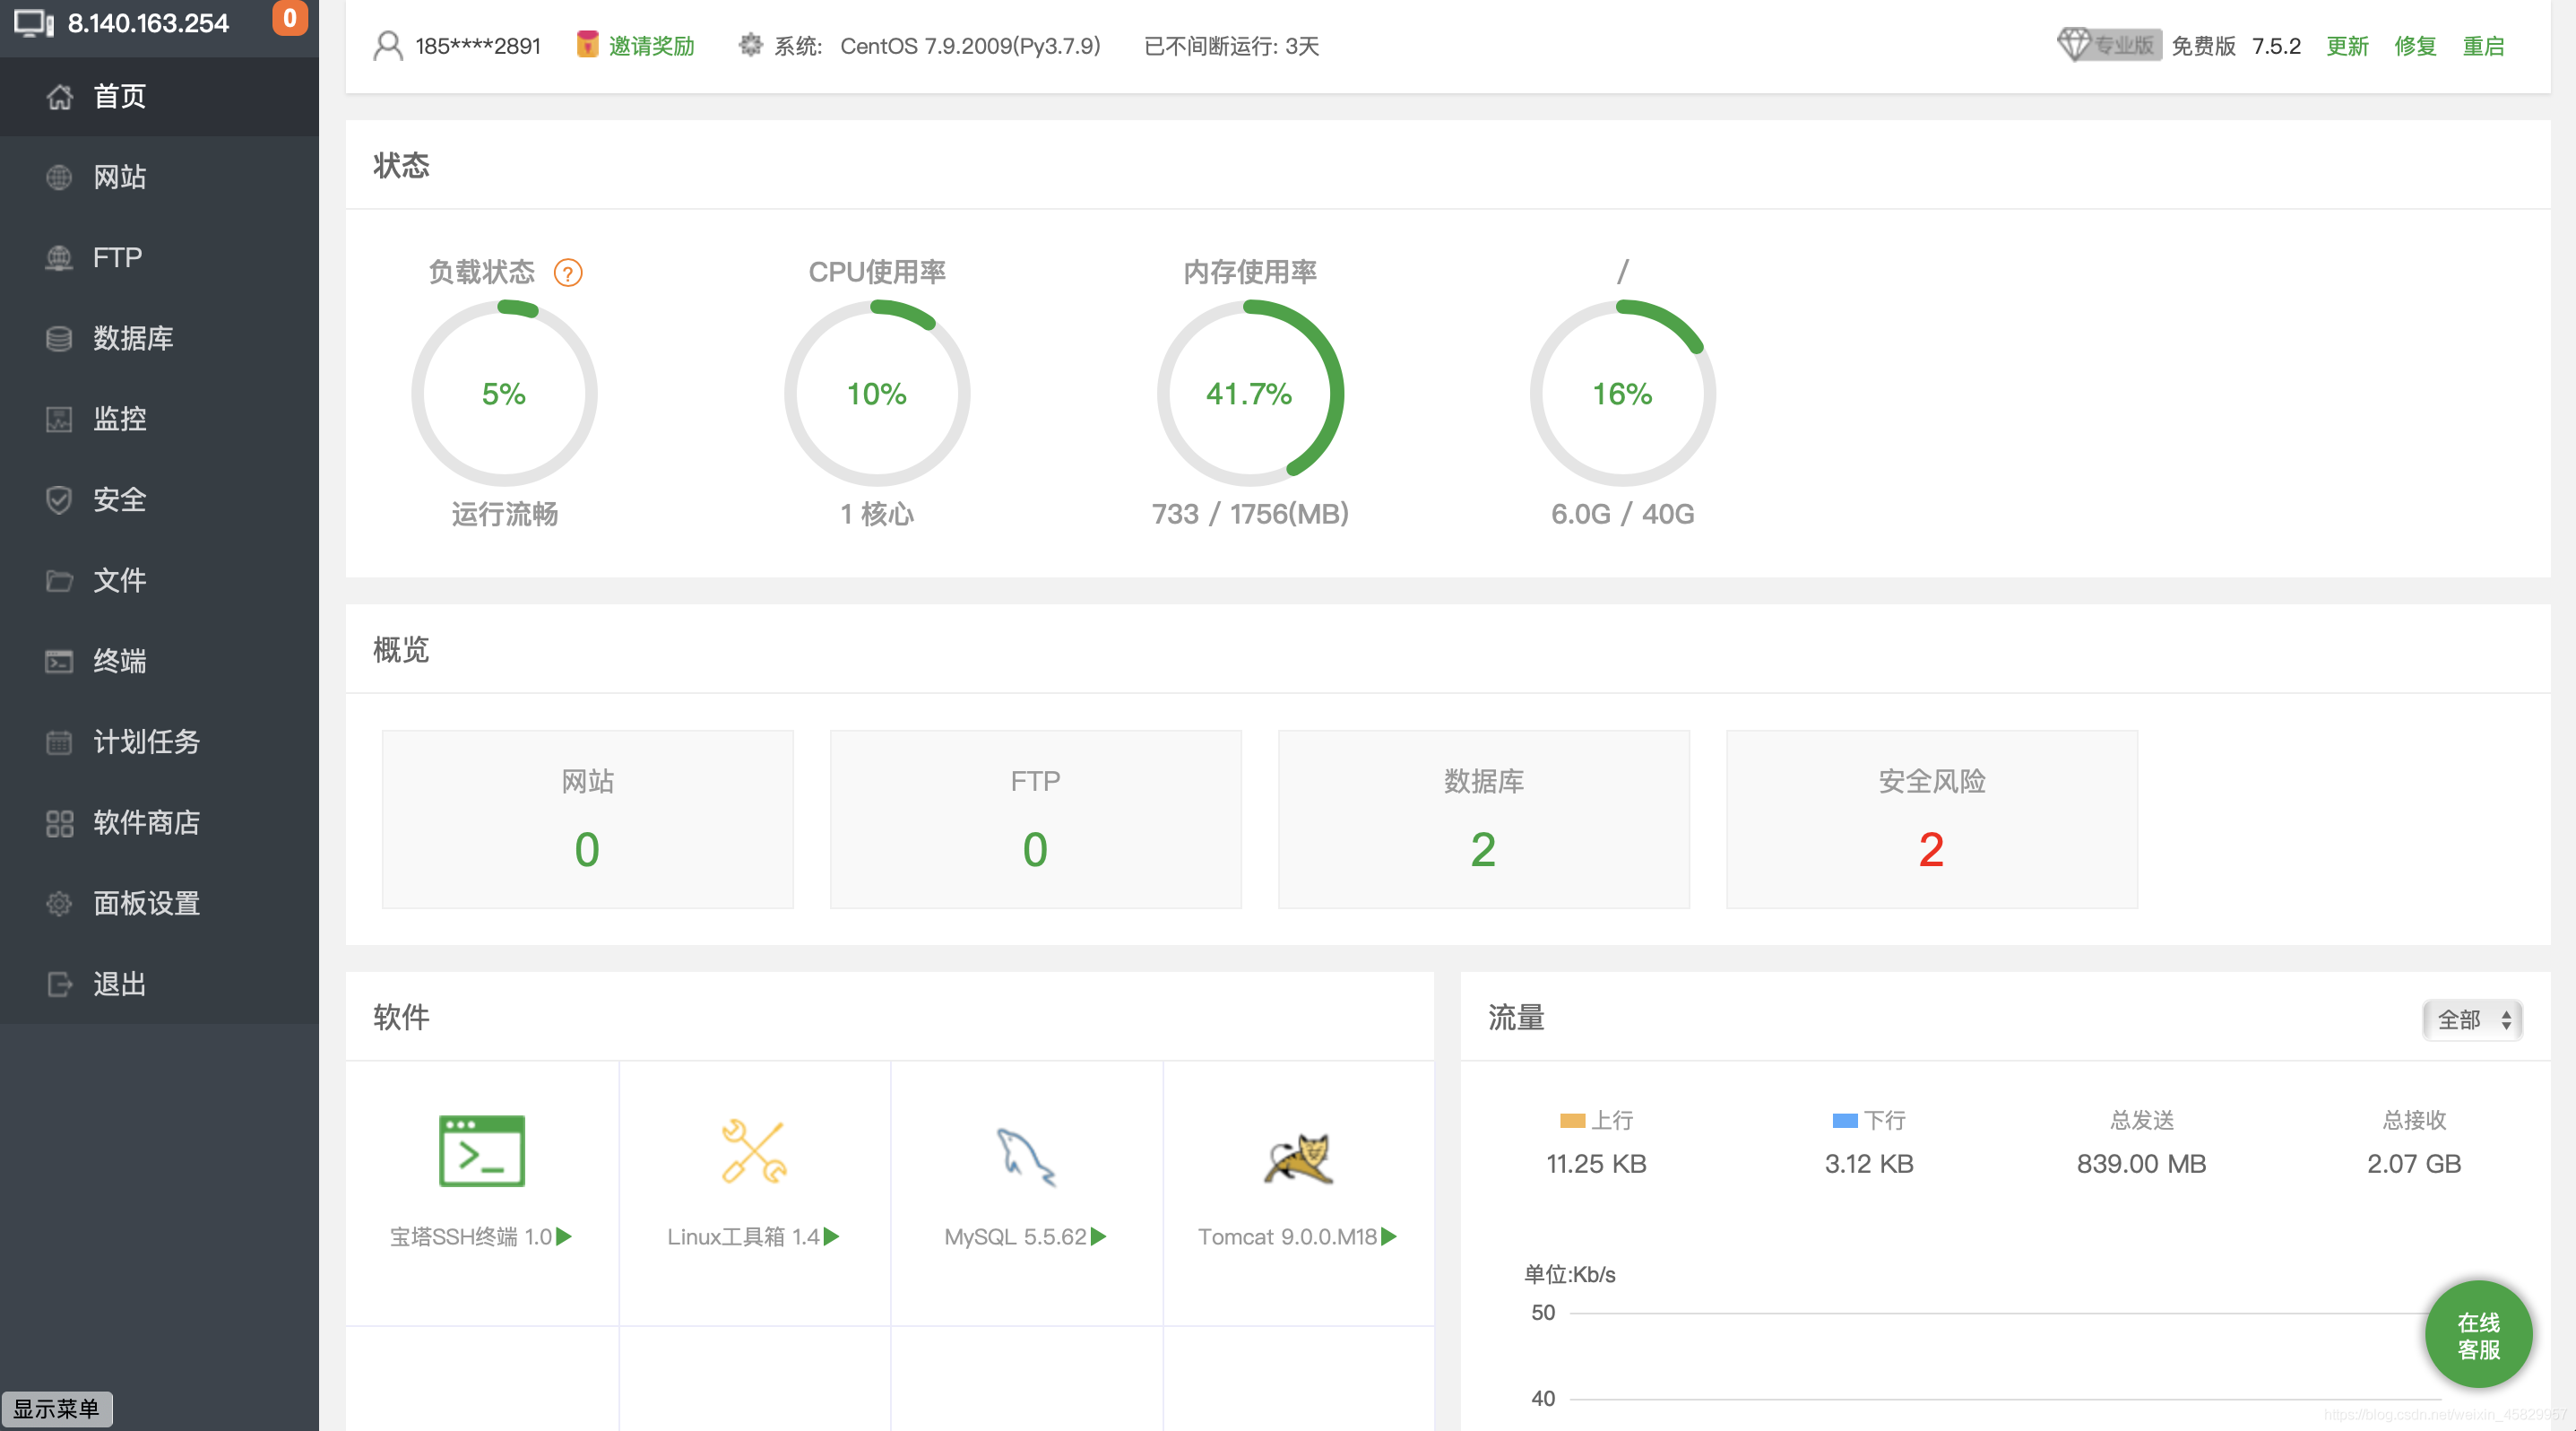Click the play arrow after Linux工具箱 1.4
Viewport: 2576px width, 1431px height.
click(832, 1237)
